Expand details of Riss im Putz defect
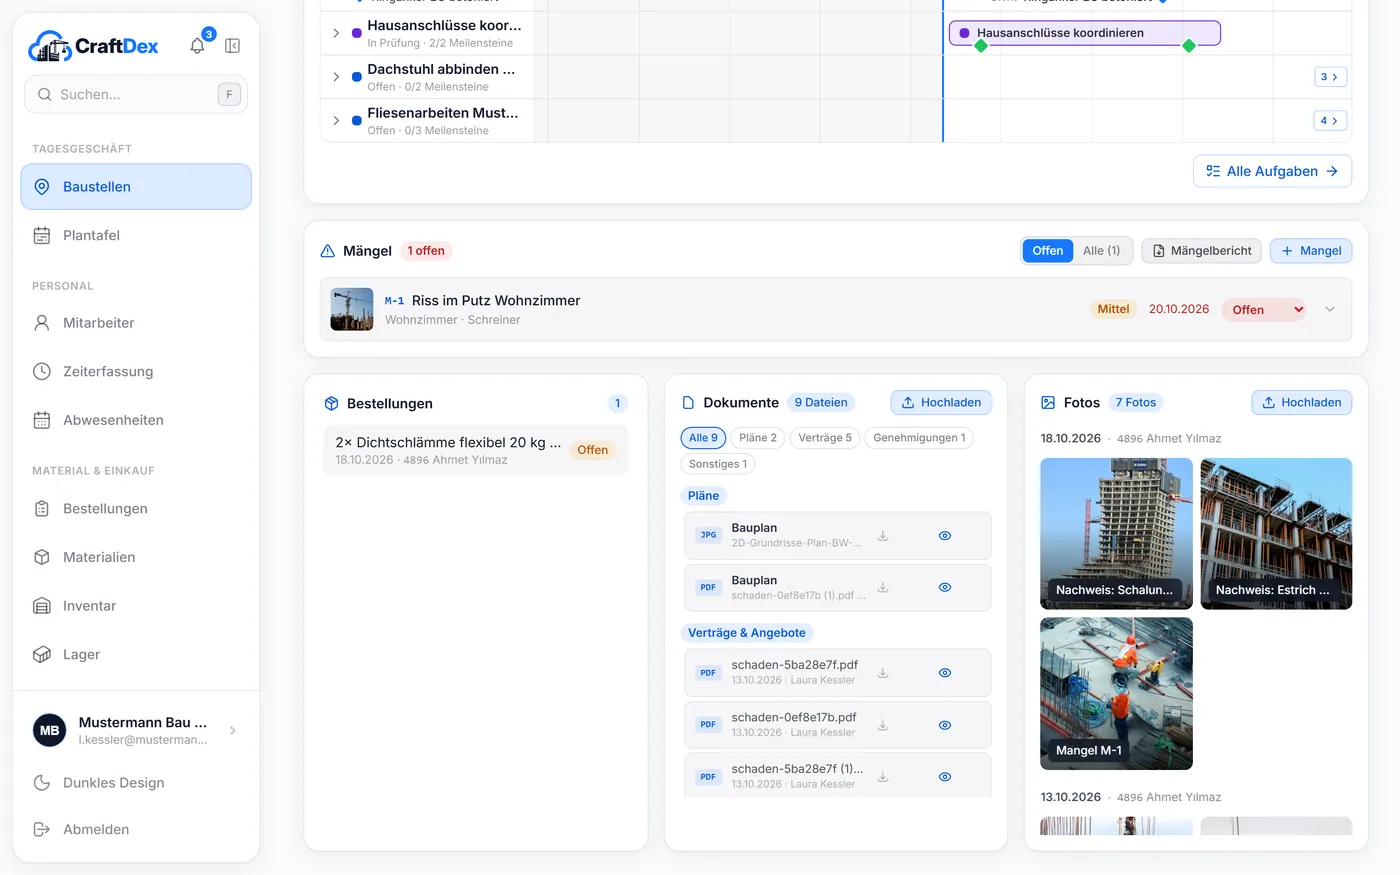Viewport: 1400px width, 875px height. [1330, 310]
